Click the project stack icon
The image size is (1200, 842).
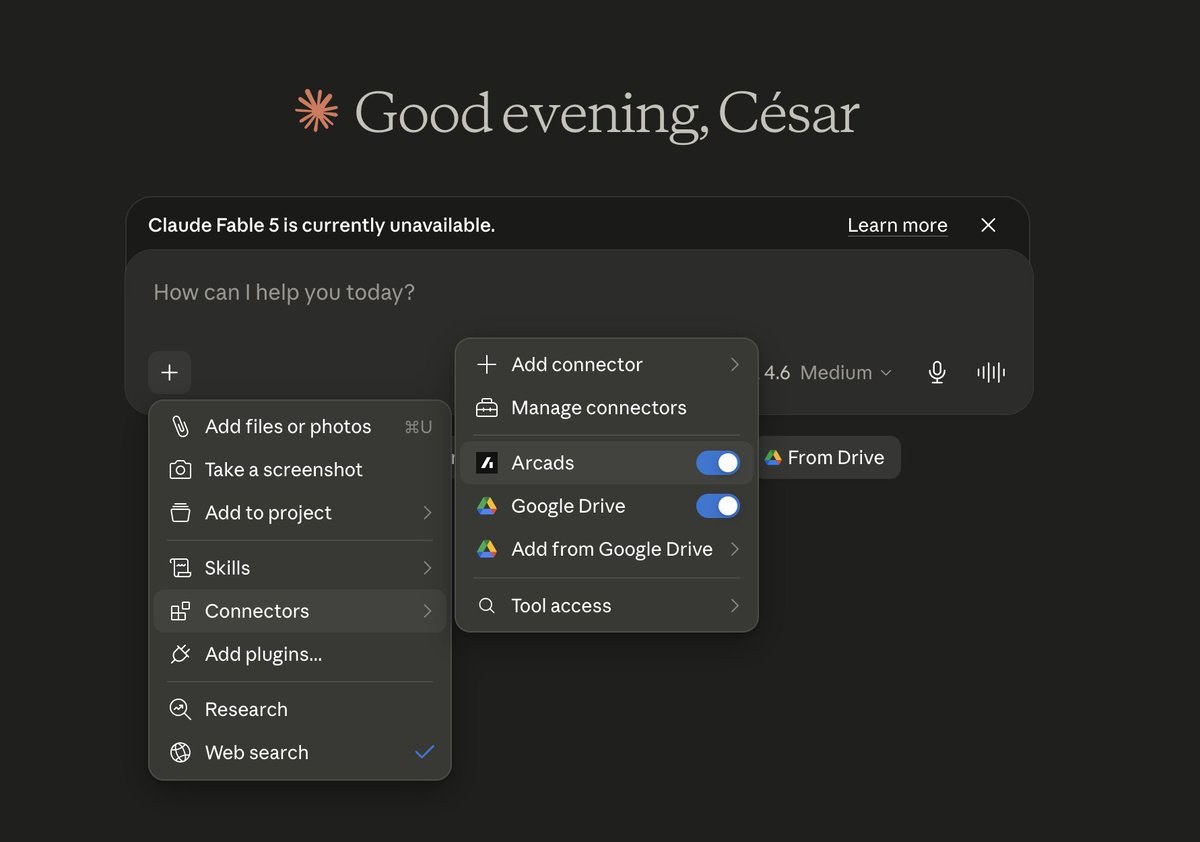pyautogui.click(x=180, y=513)
